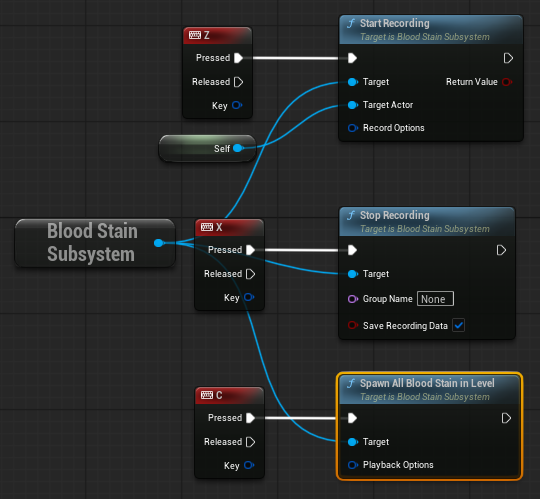This screenshot has height=499, width=540.
Task: Click the X key node Pressed exec pin
Action: tap(250, 250)
